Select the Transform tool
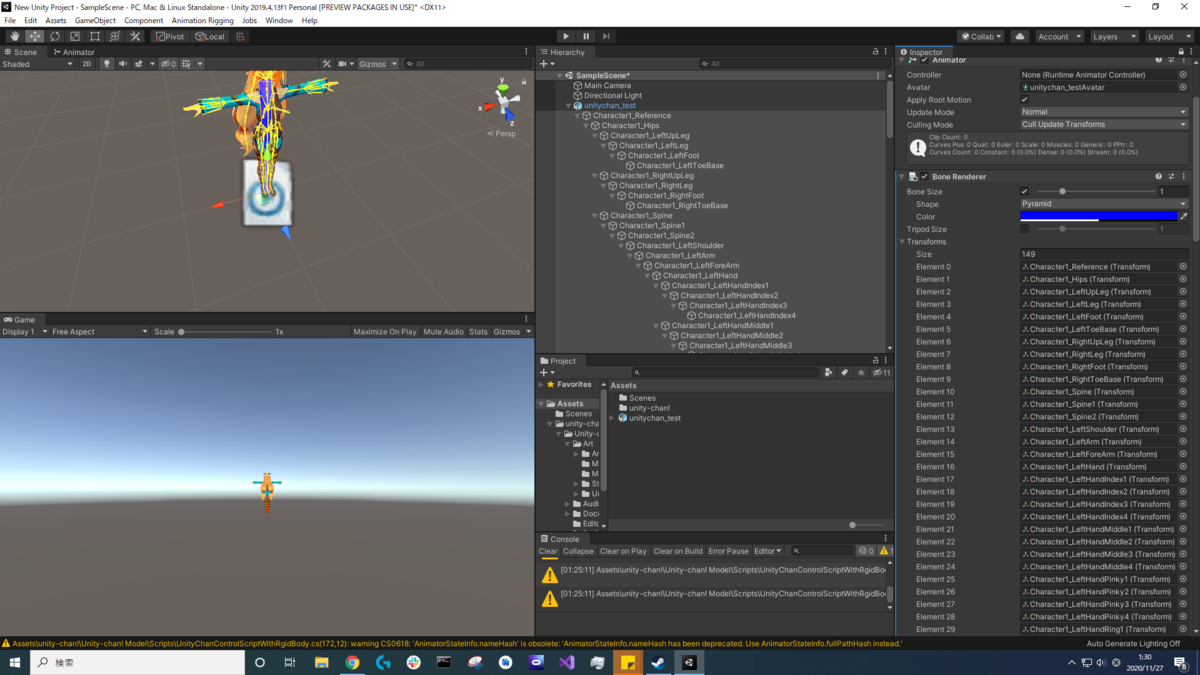1200x675 pixels. [115, 36]
